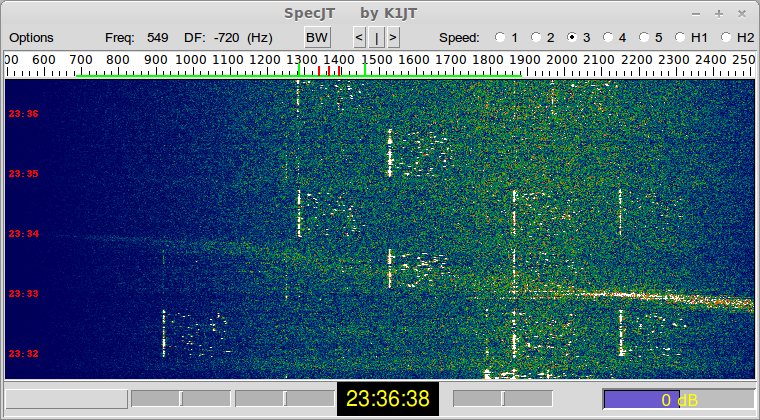Click the DF value -720
760x420 pixels.
pos(226,38)
